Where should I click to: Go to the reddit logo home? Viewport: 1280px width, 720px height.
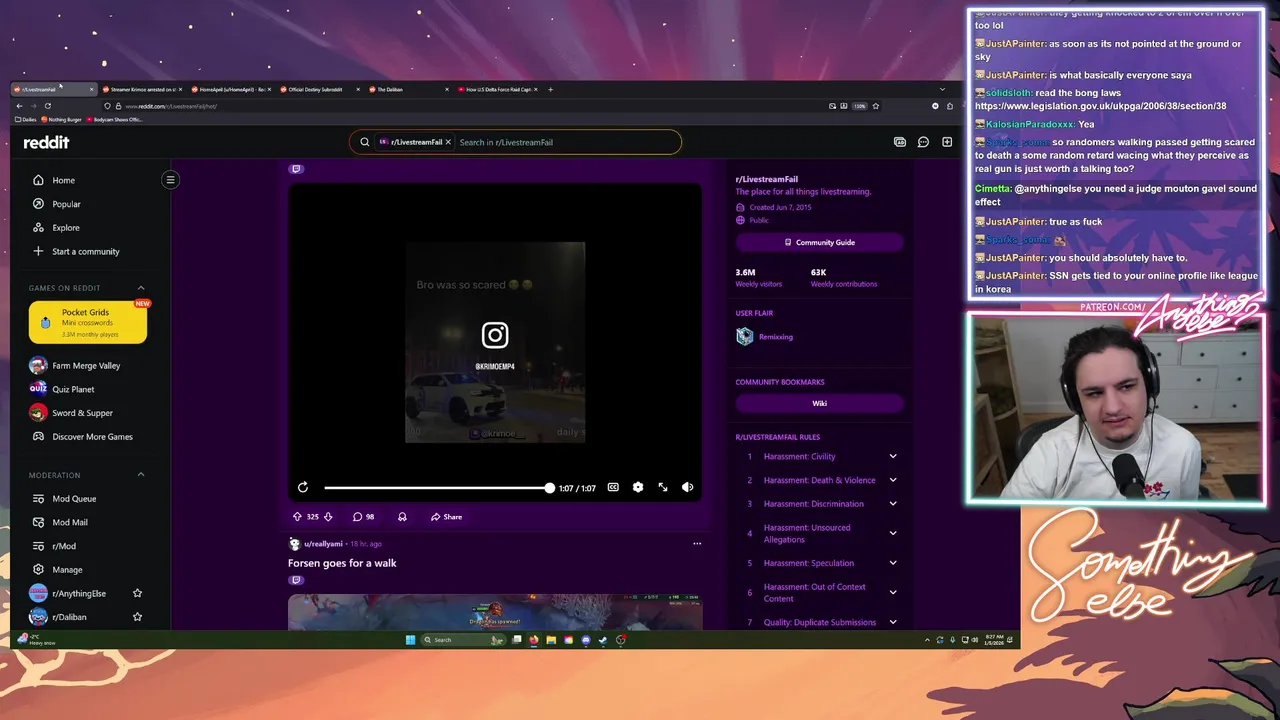(x=47, y=142)
